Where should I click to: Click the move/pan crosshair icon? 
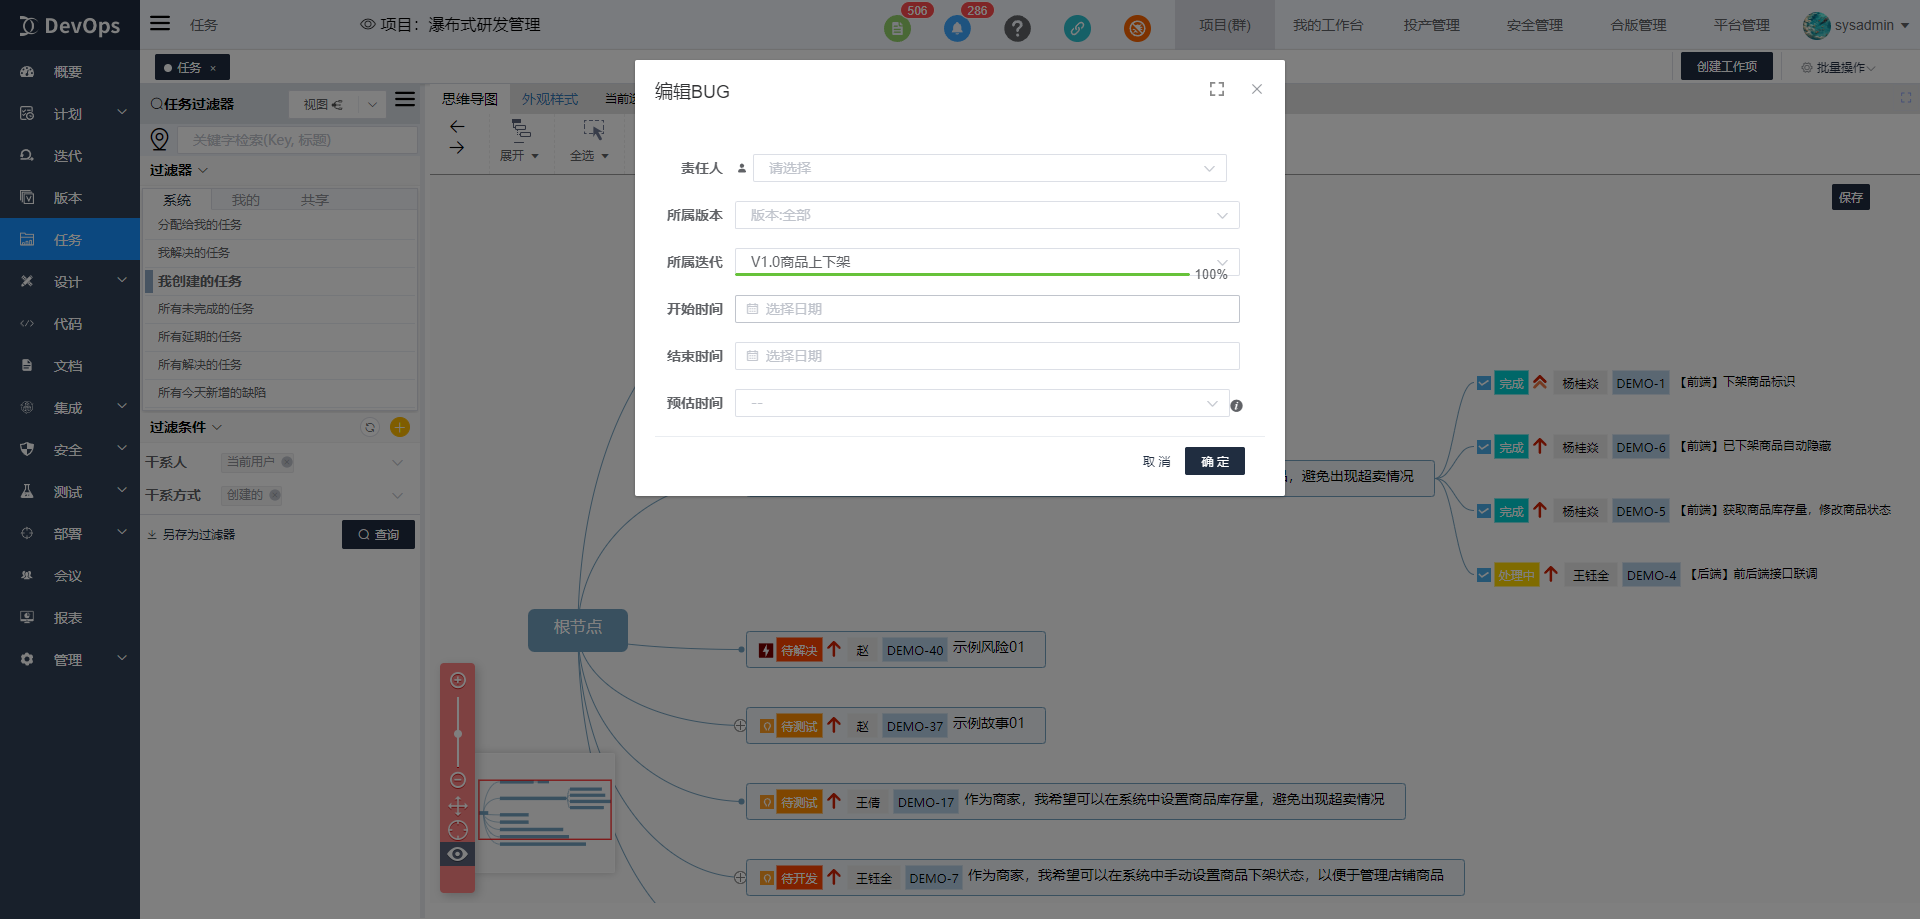click(458, 805)
